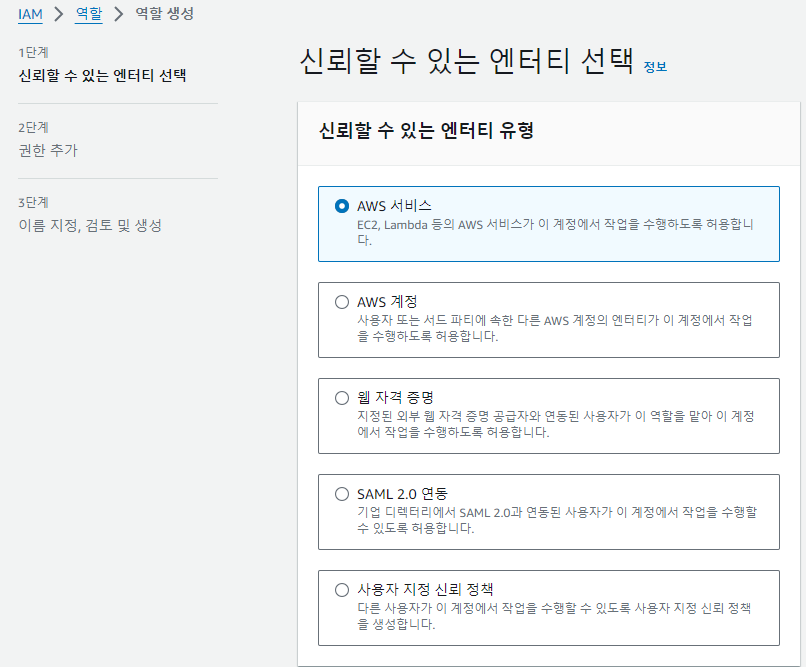The image size is (806, 667).
Task: Click the 역할 생성 breadcrumb text
Action: pyautogui.click(x=164, y=13)
